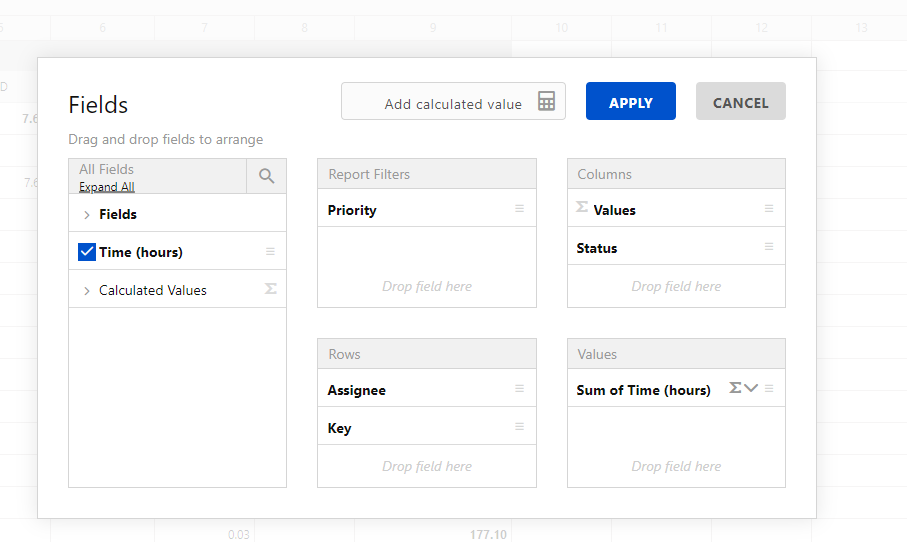The image size is (907, 542).
Task: Click drag handle next to Assignee row
Action: pyautogui.click(x=519, y=389)
